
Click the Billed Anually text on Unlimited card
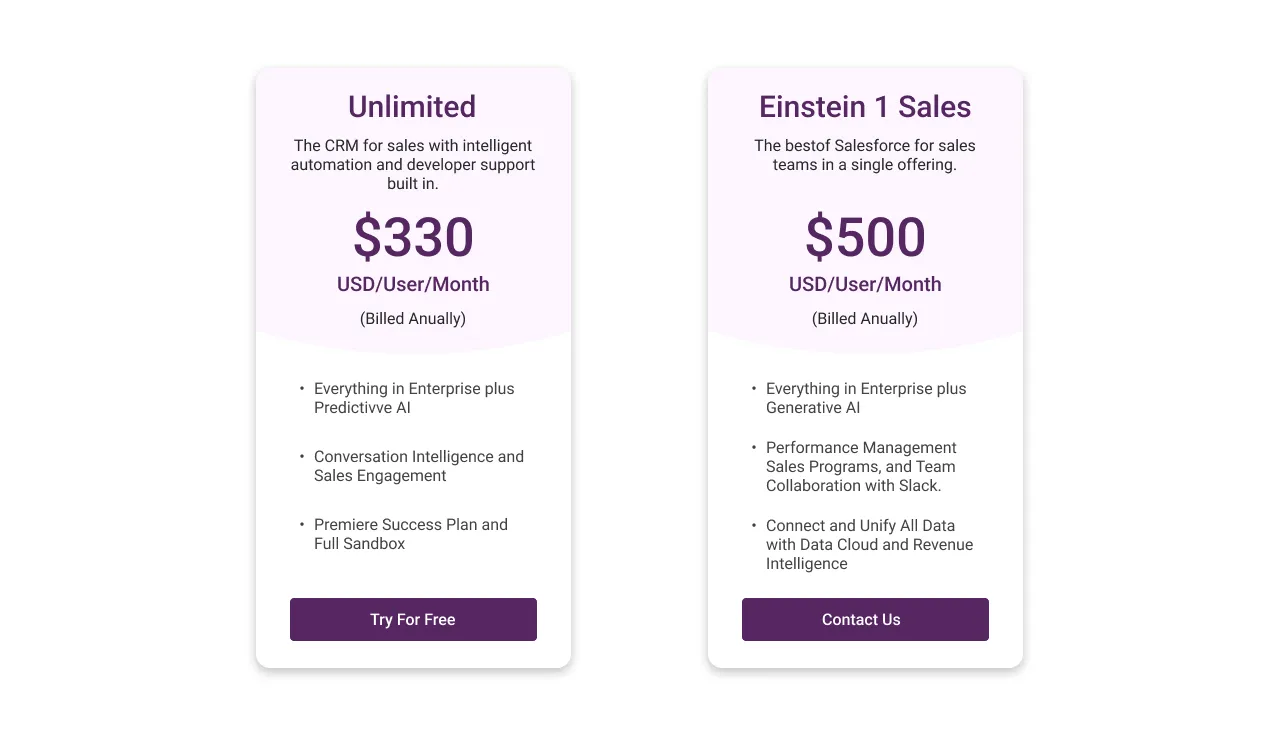412,318
